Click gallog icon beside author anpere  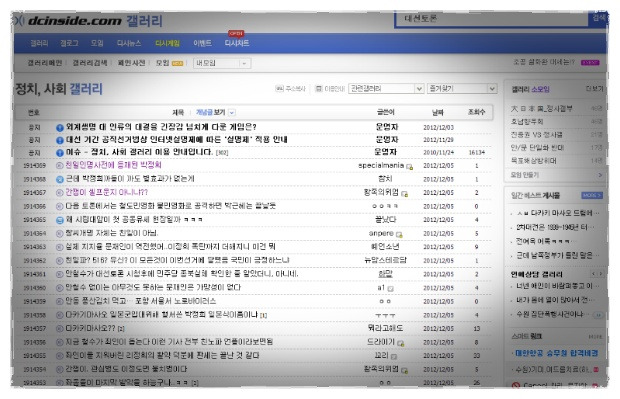(399, 234)
